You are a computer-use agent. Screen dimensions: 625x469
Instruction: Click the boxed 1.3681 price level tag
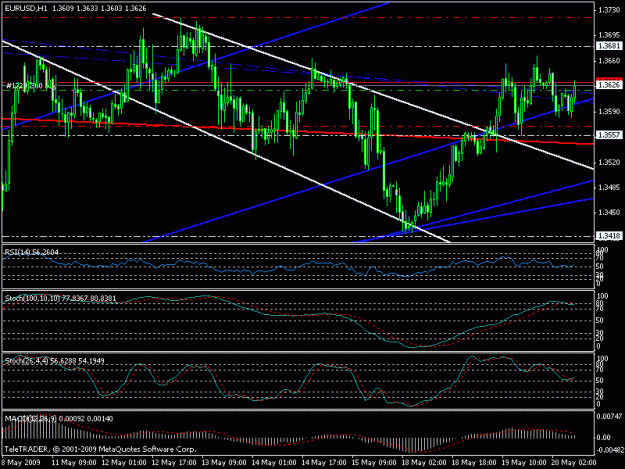click(609, 46)
